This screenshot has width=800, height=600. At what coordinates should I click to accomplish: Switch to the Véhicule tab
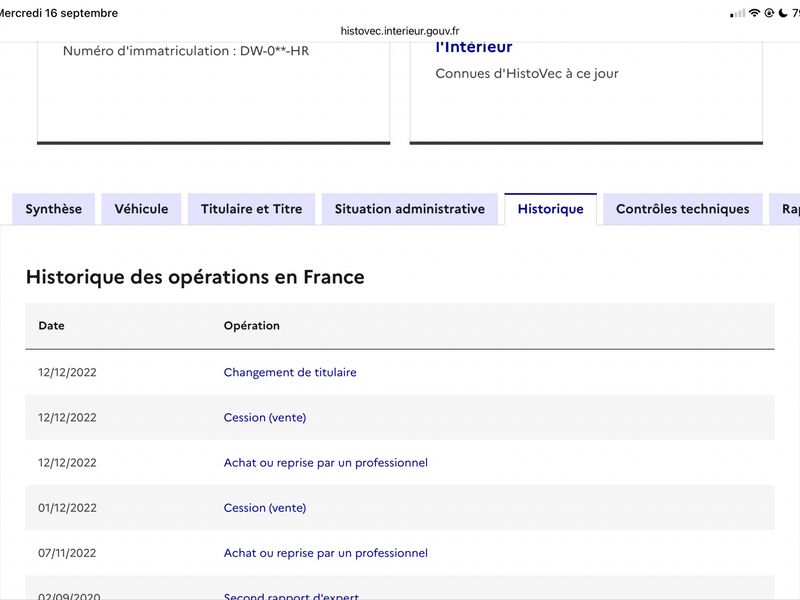coord(141,209)
